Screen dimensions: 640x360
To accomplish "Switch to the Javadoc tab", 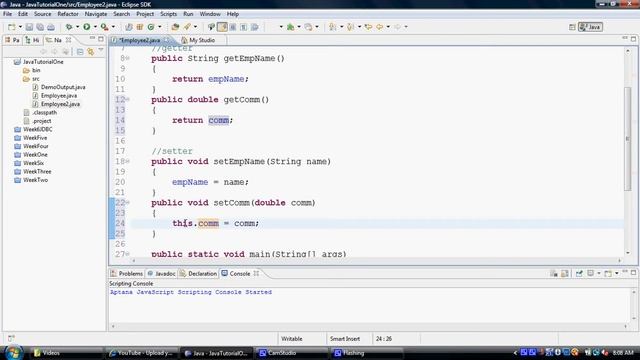I will 162,273.
